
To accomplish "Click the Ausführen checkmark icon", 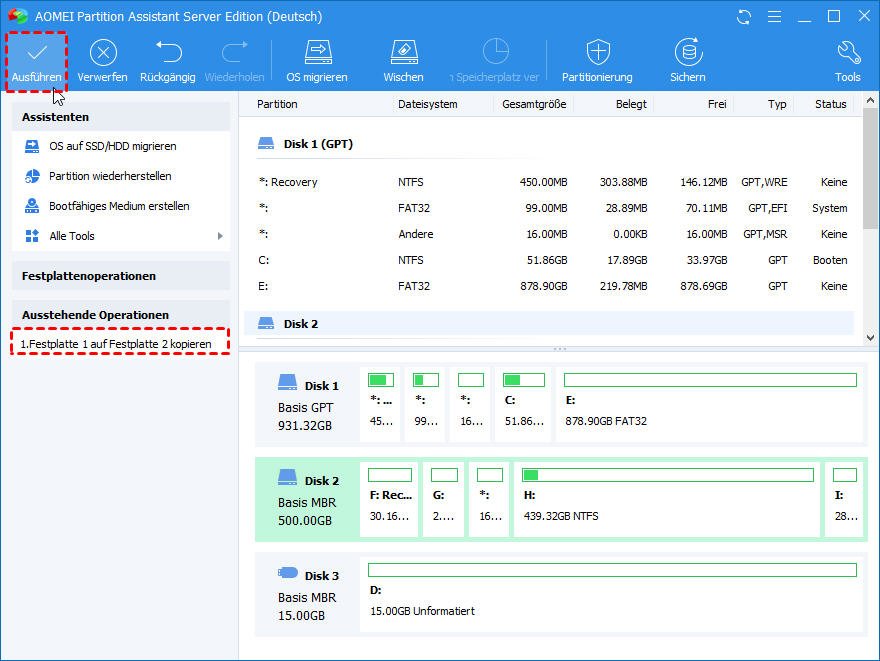I will point(37,53).
